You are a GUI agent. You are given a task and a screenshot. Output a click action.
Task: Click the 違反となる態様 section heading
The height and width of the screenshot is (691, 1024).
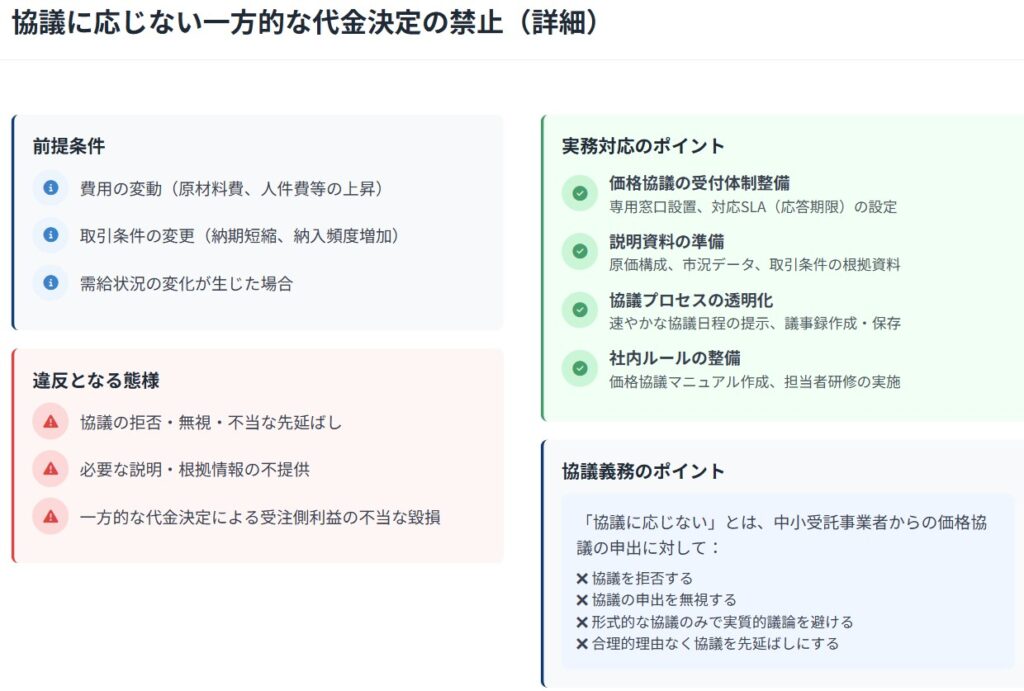(96, 380)
